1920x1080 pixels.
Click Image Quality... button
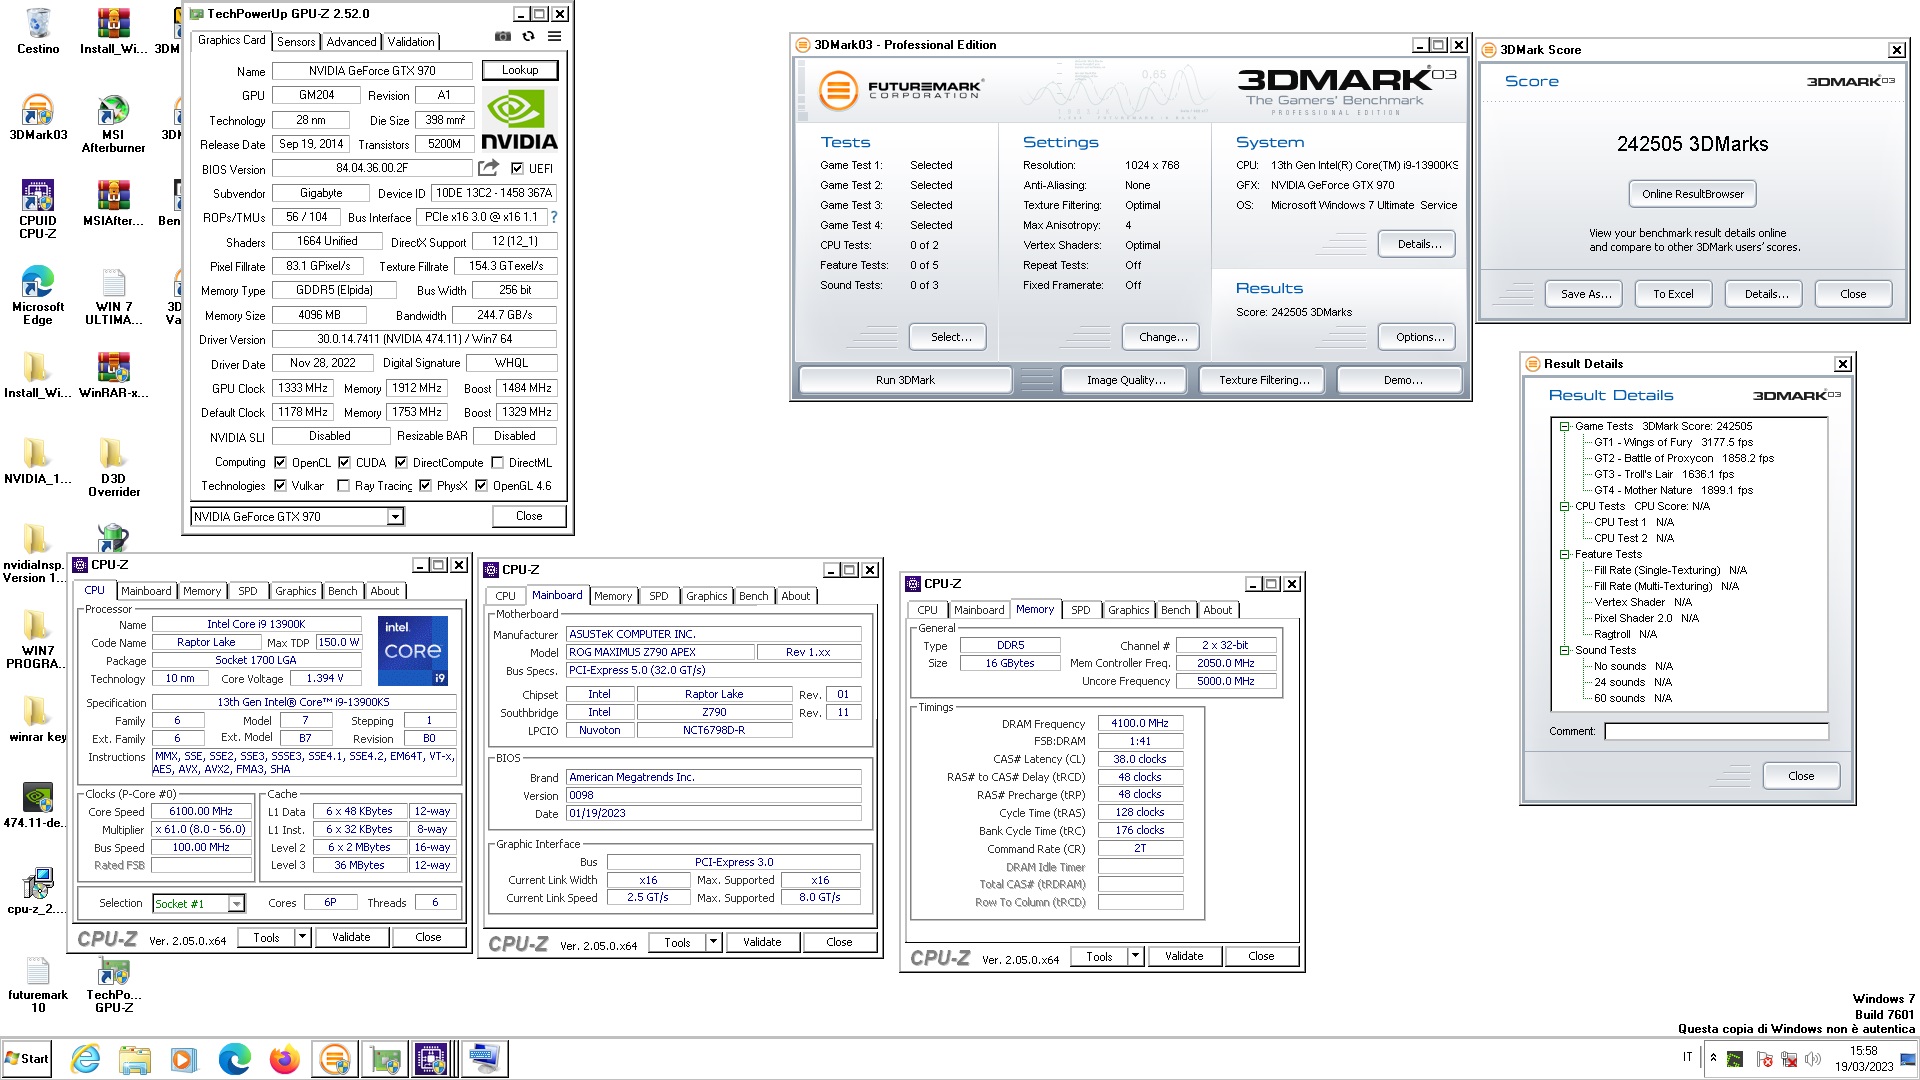1126,380
